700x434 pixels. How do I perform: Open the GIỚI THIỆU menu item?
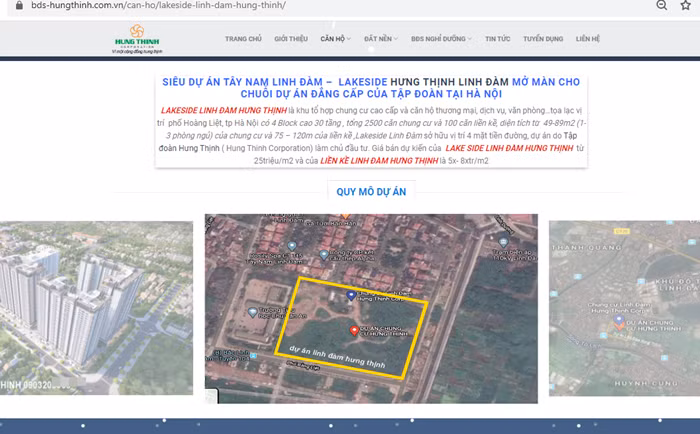291,39
